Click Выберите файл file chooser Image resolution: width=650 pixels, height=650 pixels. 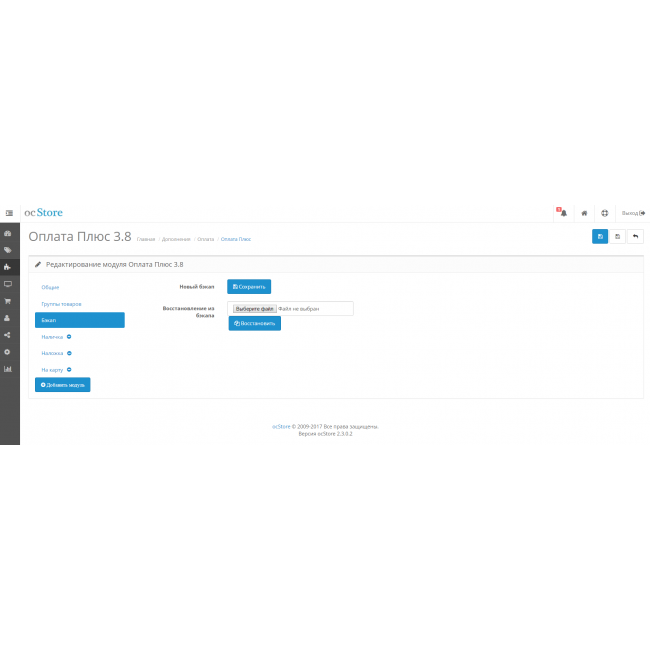[x=254, y=309]
